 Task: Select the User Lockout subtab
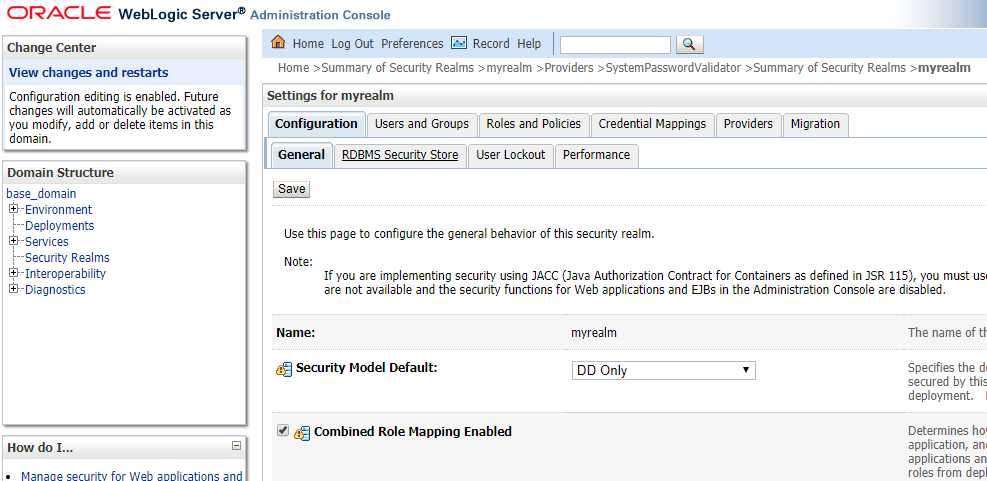click(x=510, y=155)
